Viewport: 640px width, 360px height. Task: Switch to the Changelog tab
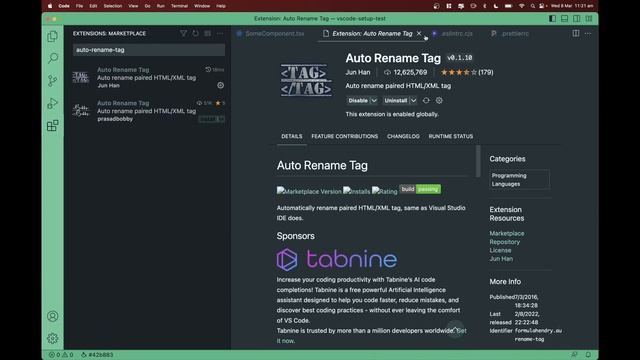(x=403, y=136)
